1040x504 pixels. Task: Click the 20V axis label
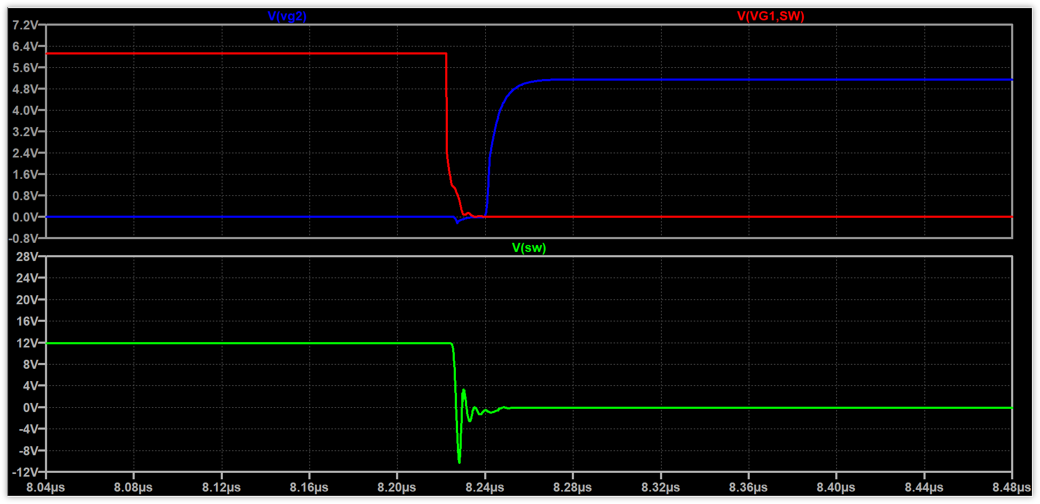pos(29,300)
